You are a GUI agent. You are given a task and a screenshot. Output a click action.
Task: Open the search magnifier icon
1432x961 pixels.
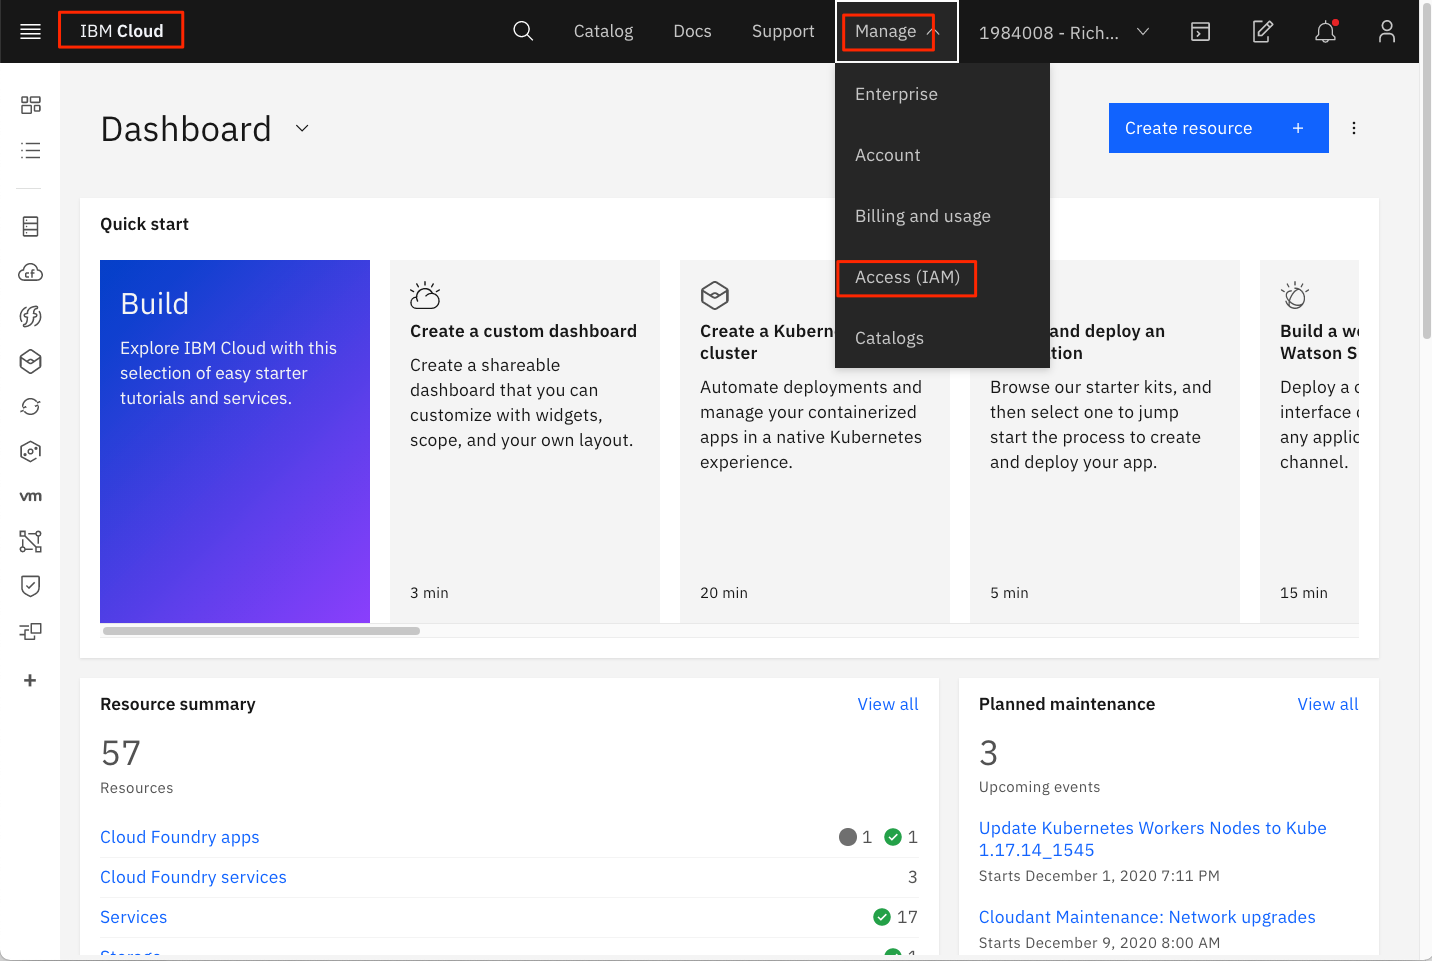523,31
